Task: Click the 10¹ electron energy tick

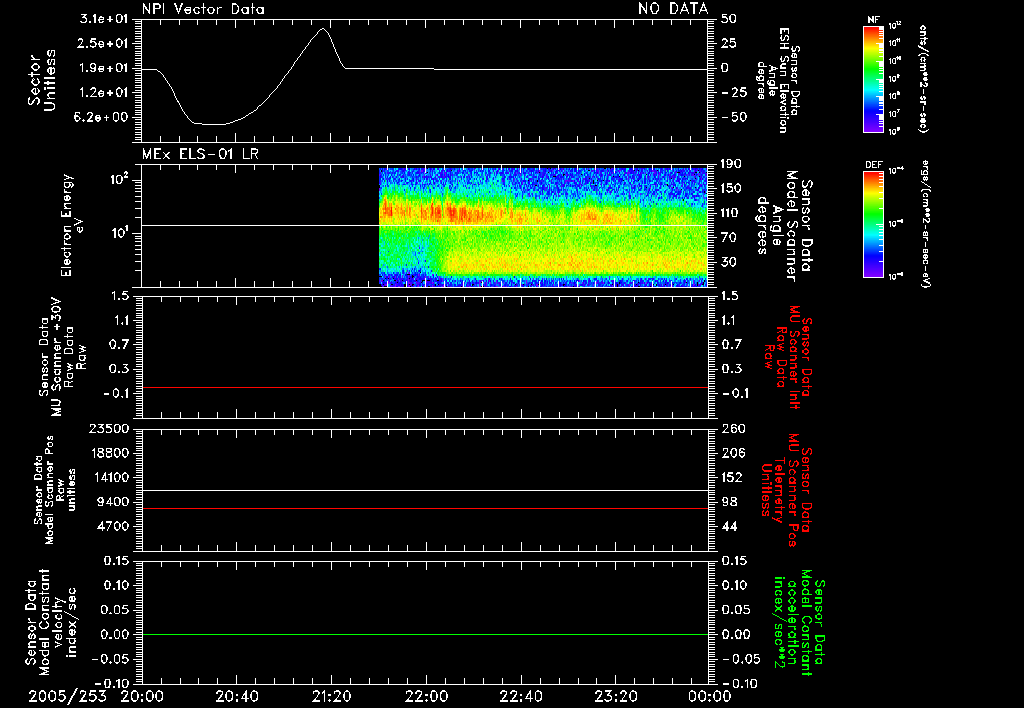Action: (x=119, y=233)
